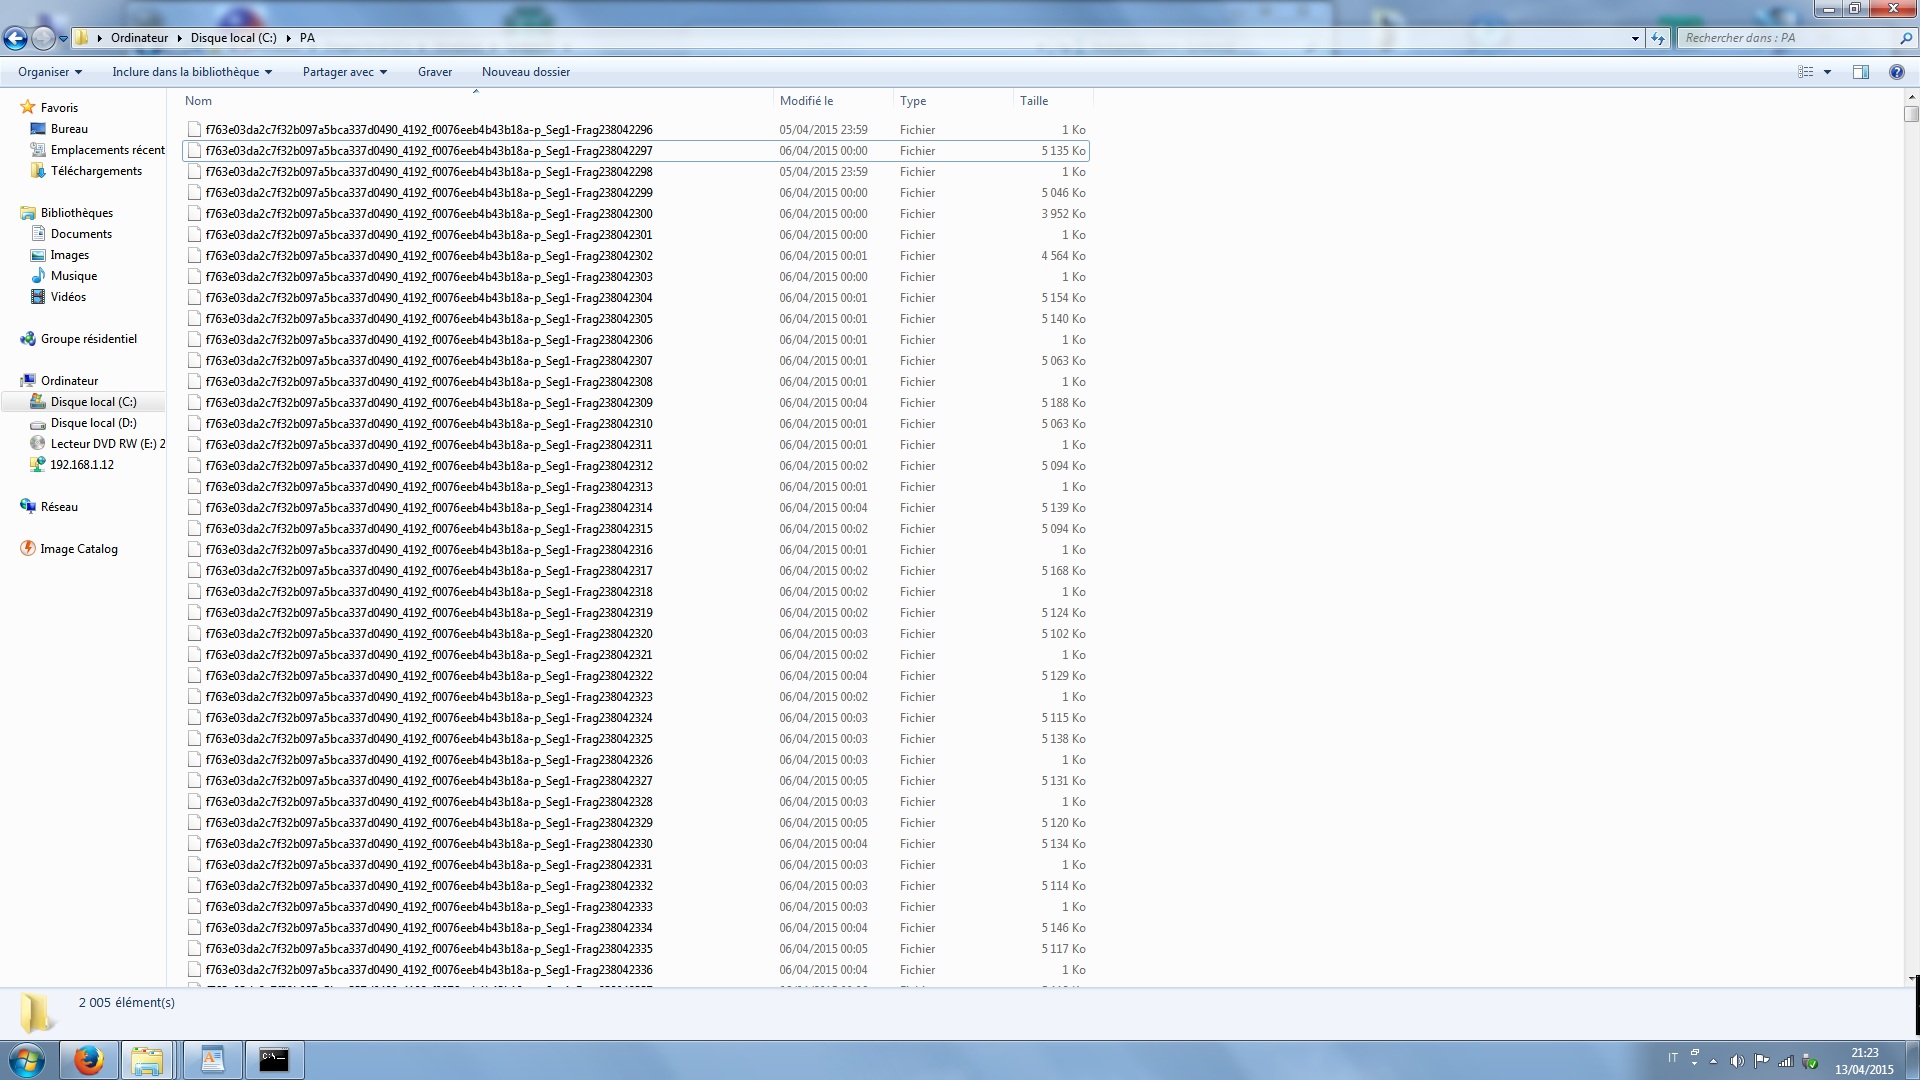Open the address bar history dropdown

pyautogui.click(x=1635, y=38)
